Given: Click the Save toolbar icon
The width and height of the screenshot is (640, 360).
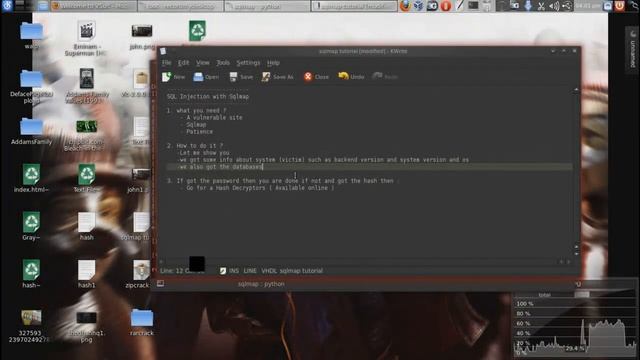Looking at the screenshot, I should click(233, 77).
